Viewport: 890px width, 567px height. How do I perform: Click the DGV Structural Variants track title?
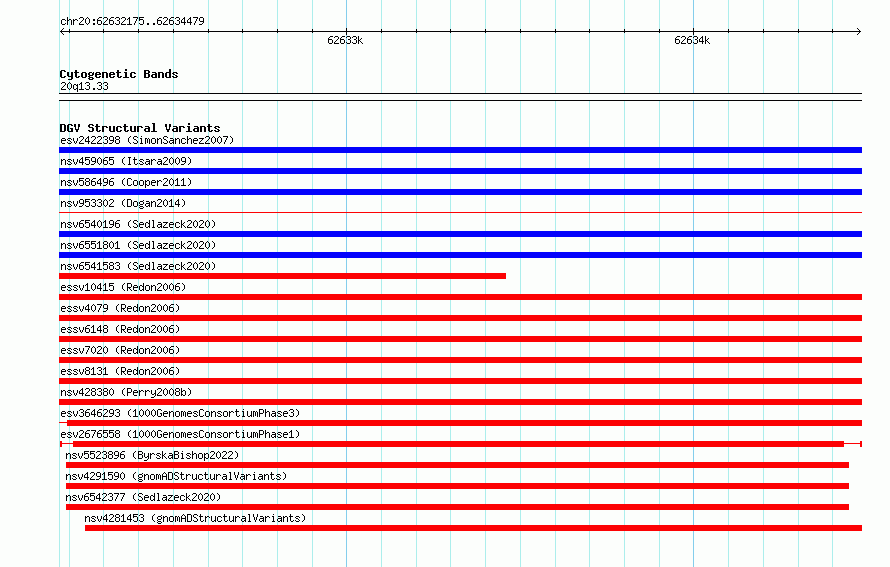pos(140,128)
